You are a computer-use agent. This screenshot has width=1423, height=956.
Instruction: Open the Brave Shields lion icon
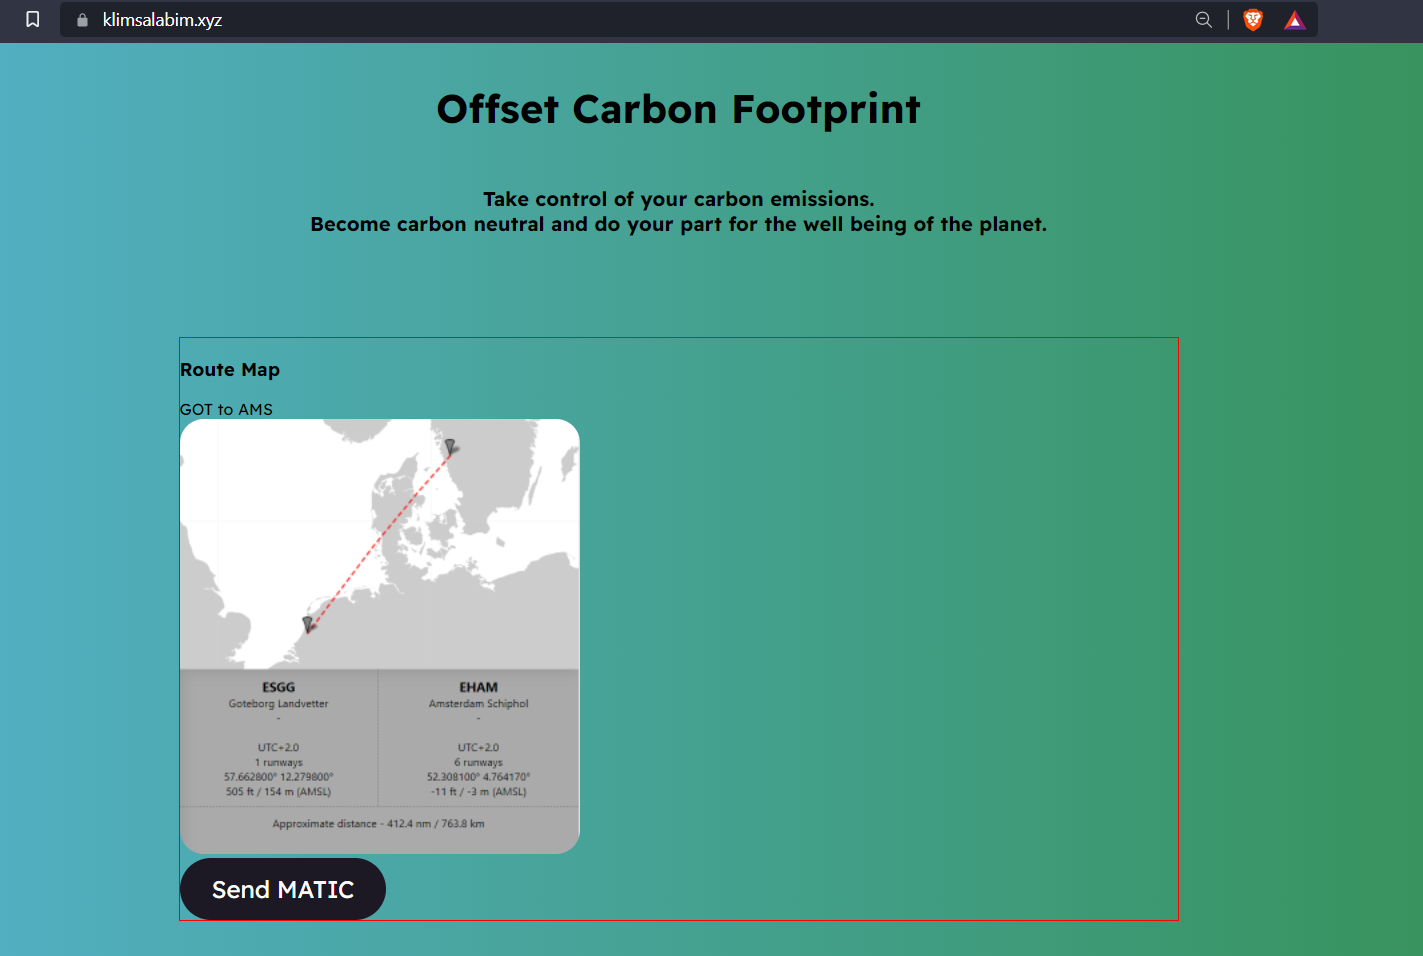tap(1253, 20)
